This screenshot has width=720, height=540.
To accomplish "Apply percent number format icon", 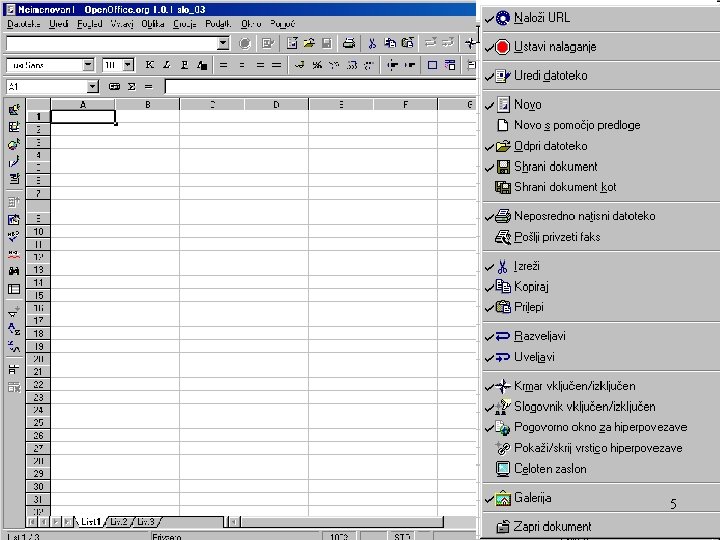I will [x=317, y=65].
